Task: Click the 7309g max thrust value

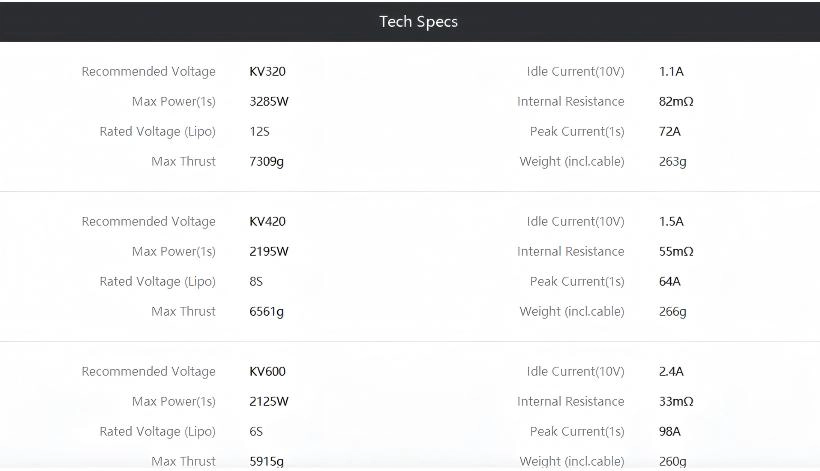Action: pos(266,162)
